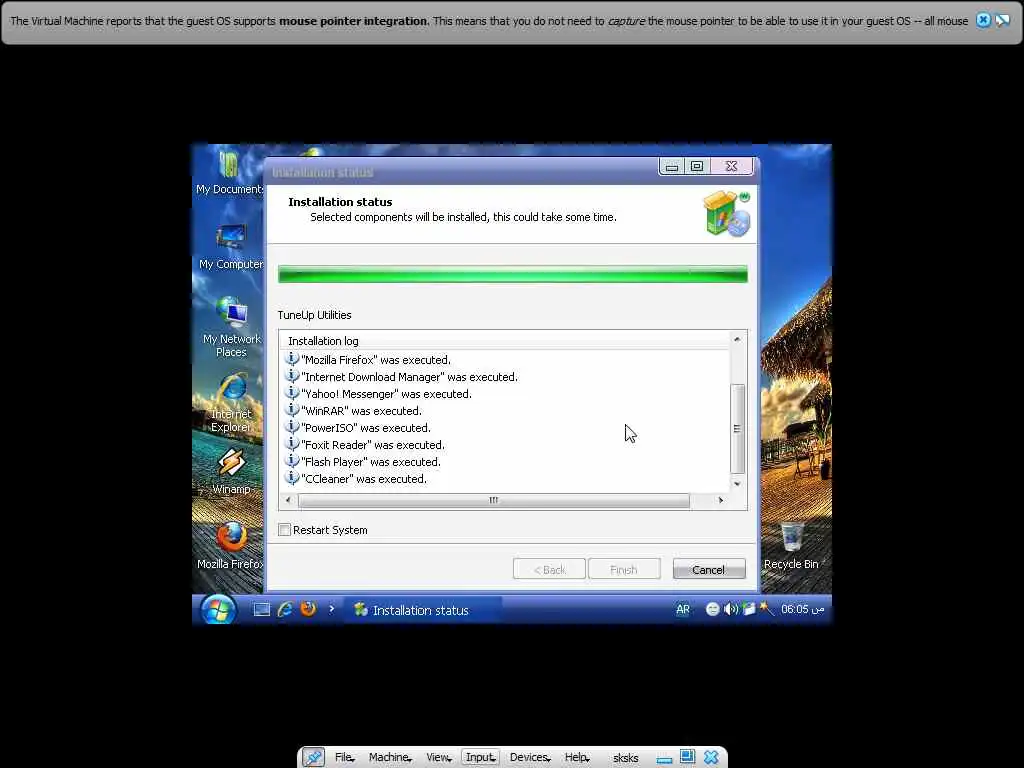Click Show Desktop quick launch icon
The image size is (1024, 768).
(262, 610)
